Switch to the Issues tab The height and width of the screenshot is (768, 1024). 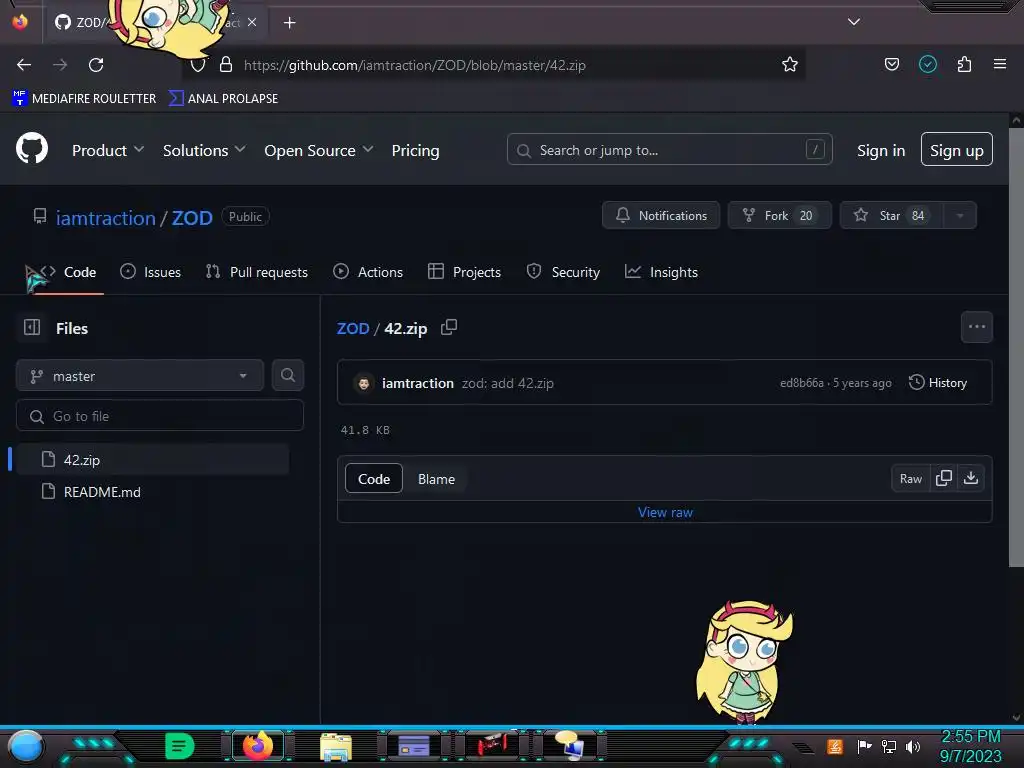coord(150,272)
